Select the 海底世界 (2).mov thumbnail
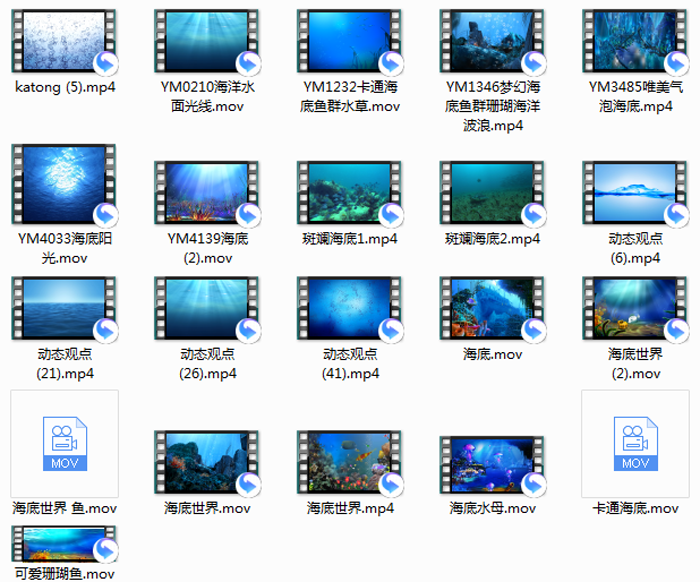 [x=636, y=308]
